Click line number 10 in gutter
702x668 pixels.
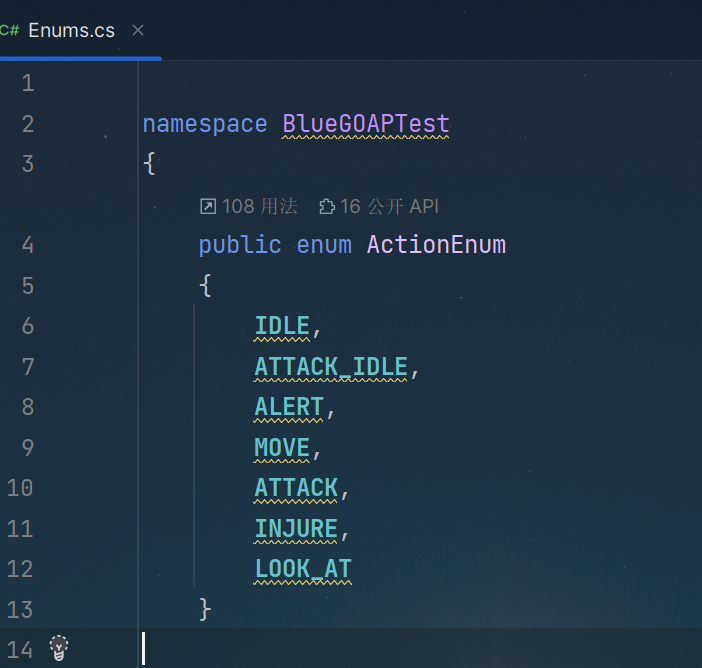coord(20,488)
